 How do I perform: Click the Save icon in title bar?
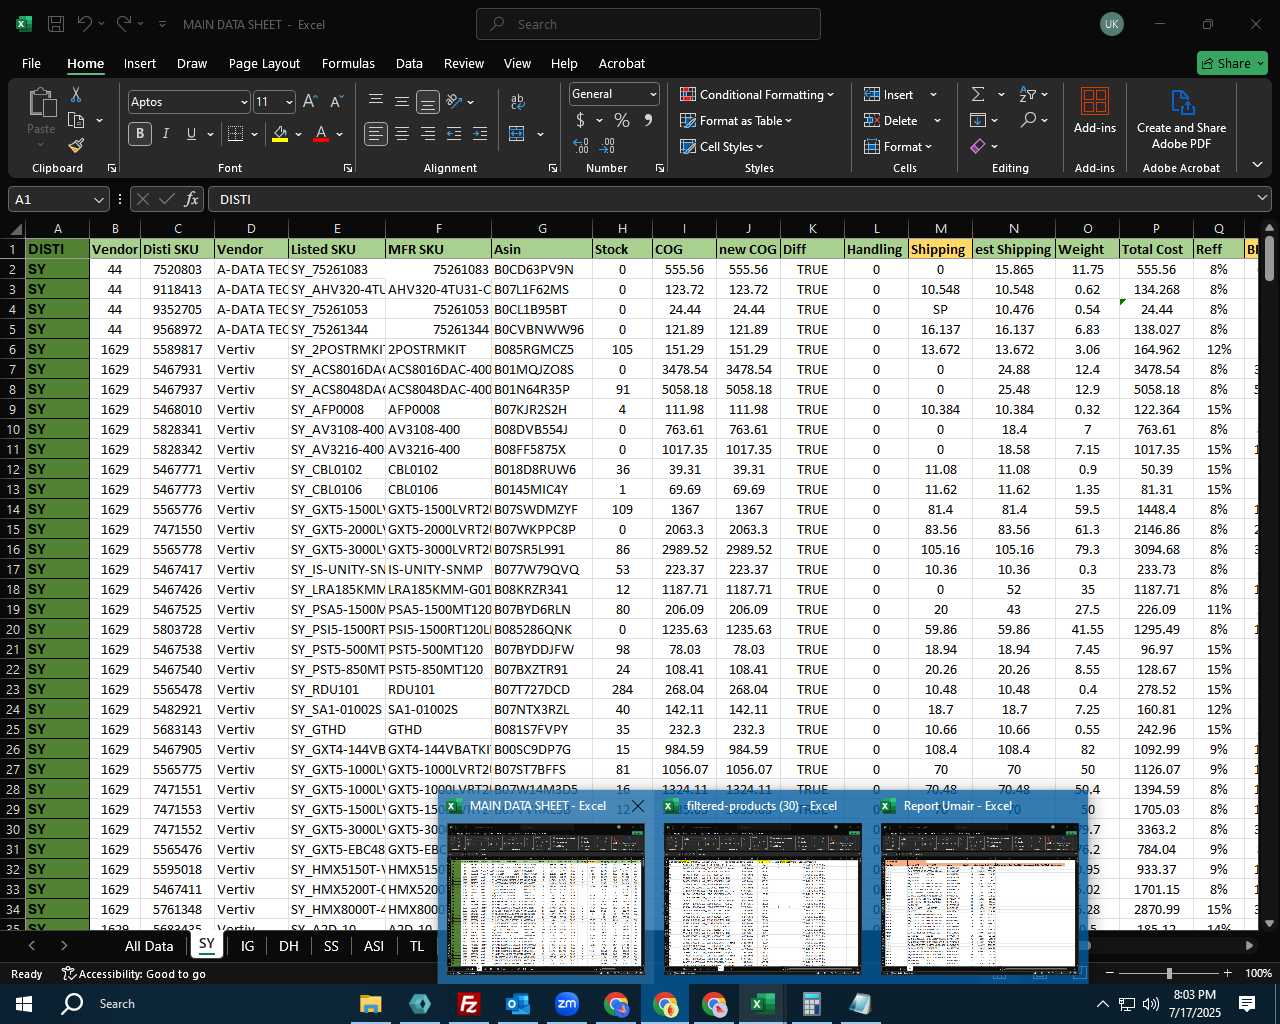click(x=56, y=24)
